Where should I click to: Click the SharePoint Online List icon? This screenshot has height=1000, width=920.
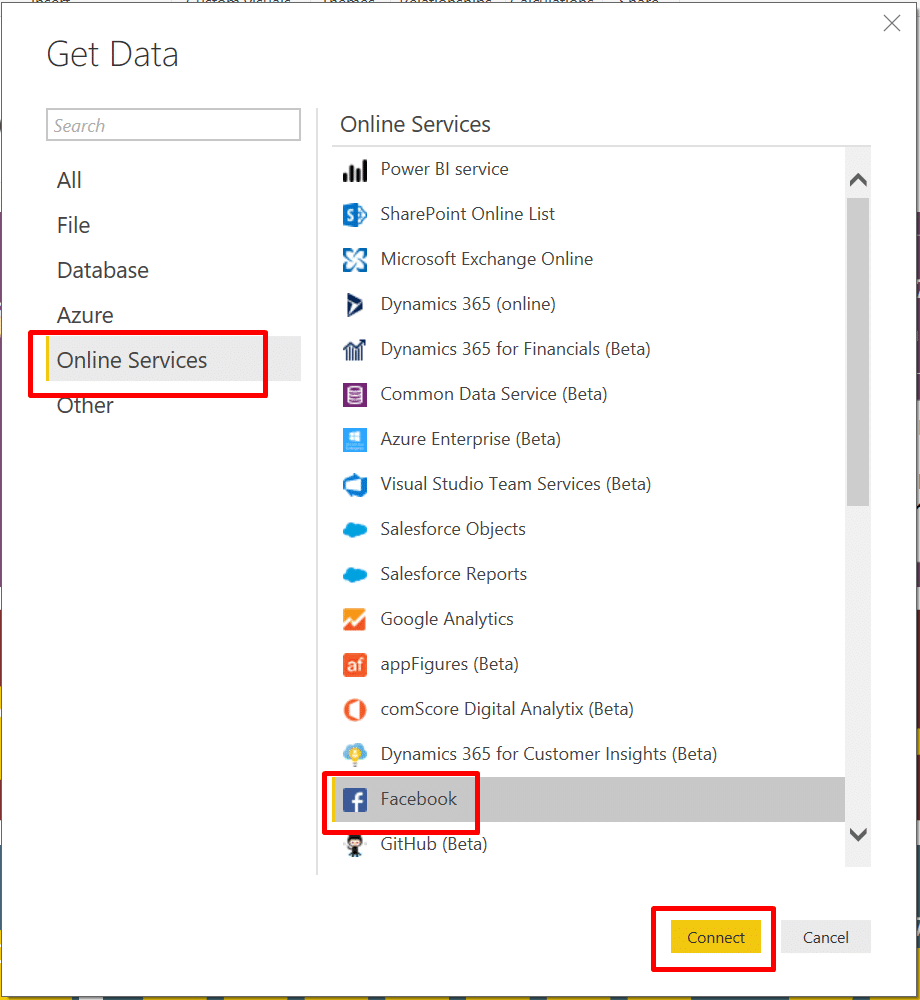(354, 215)
